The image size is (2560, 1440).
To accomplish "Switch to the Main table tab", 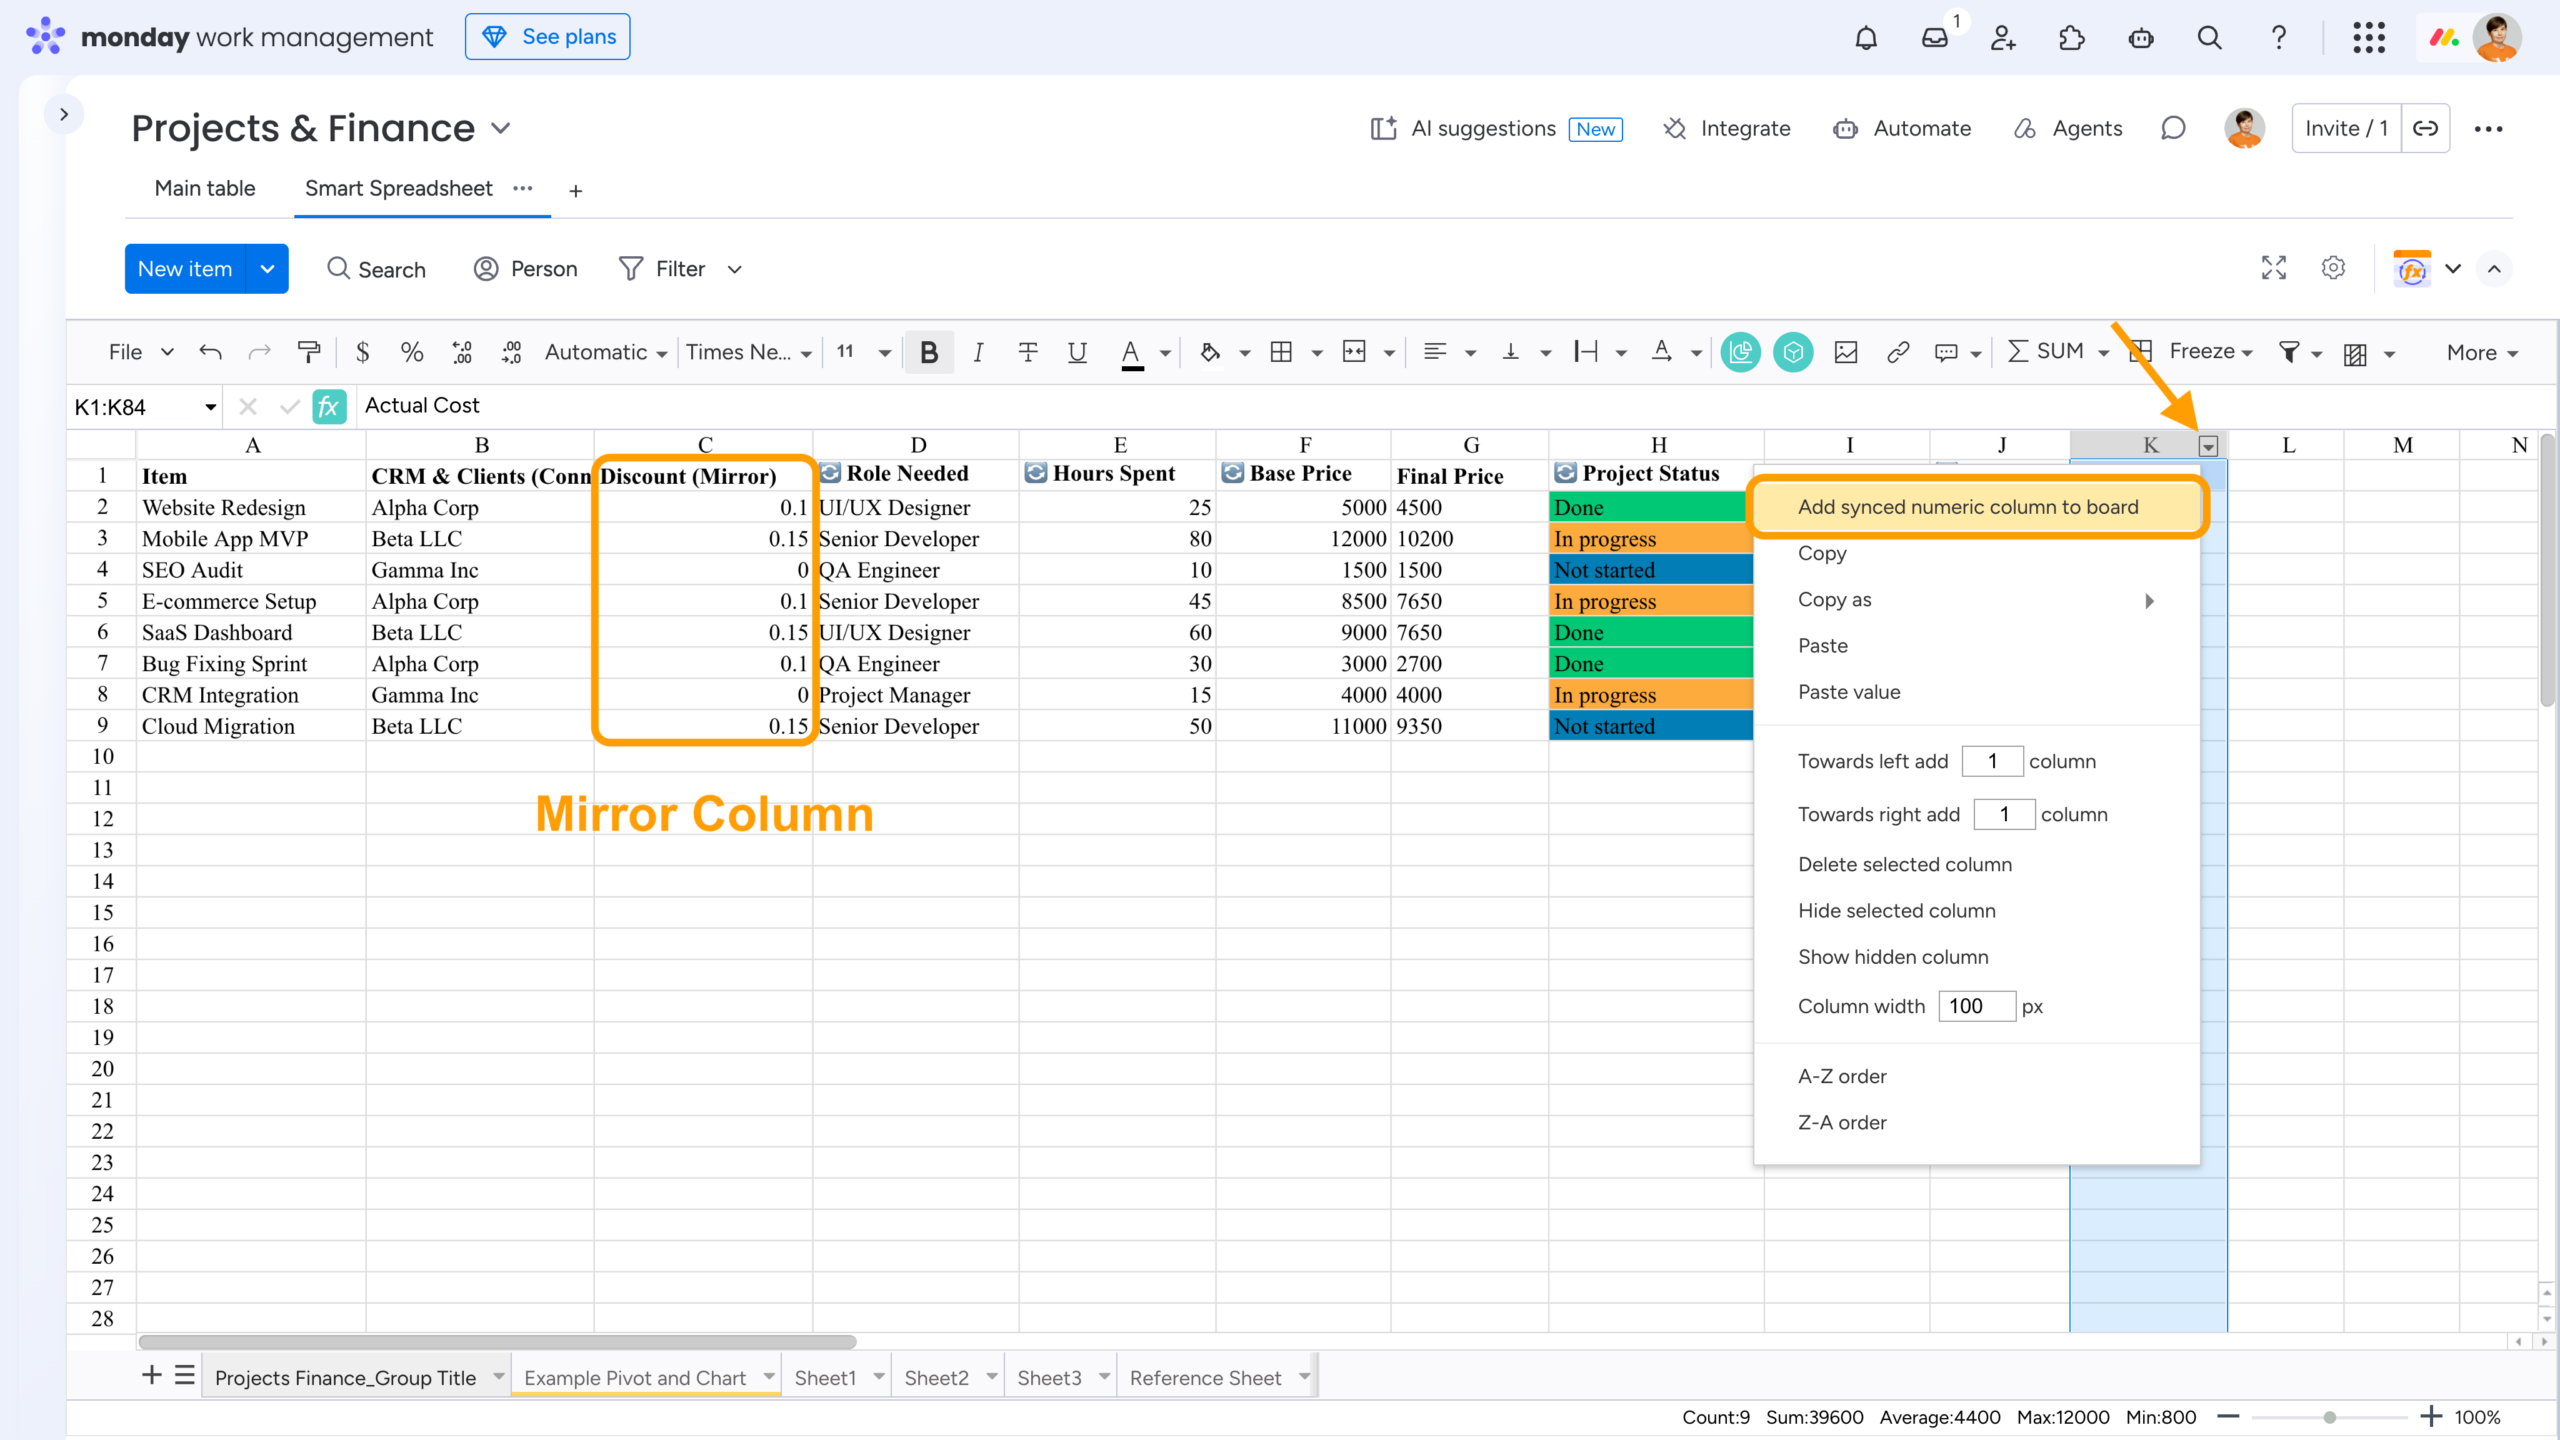I will pos(205,189).
